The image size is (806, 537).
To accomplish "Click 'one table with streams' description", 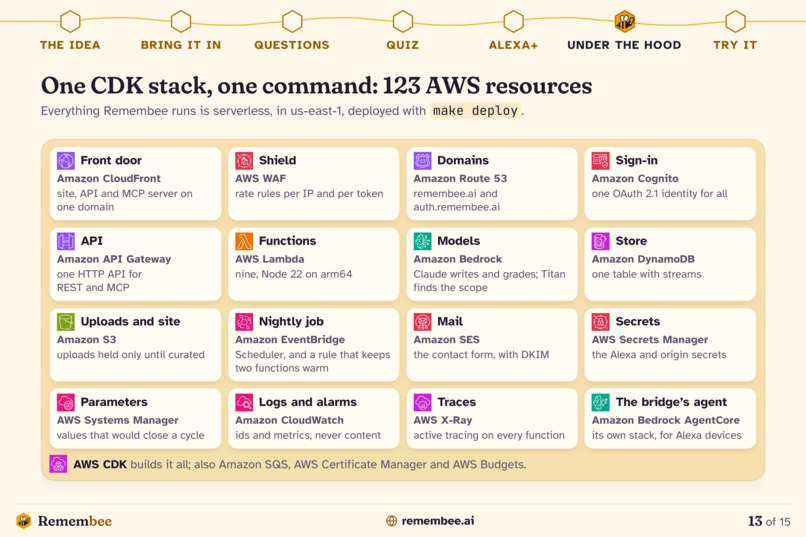I will tap(646, 274).
